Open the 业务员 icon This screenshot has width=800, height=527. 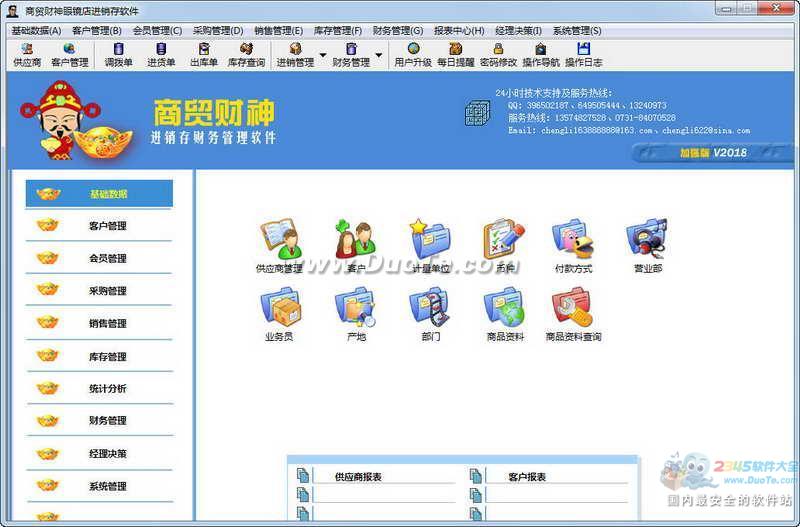[x=280, y=314]
